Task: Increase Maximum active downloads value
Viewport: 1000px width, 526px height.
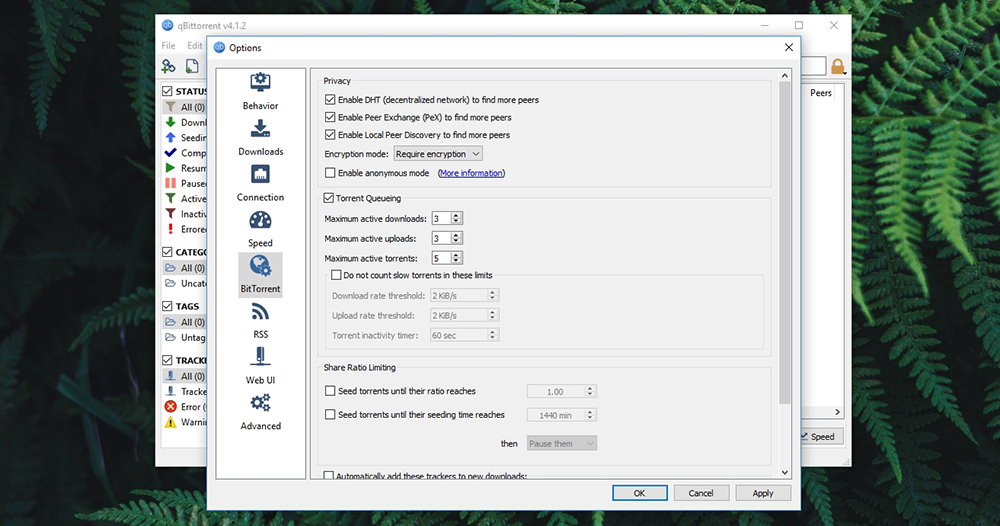Action: coord(456,216)
